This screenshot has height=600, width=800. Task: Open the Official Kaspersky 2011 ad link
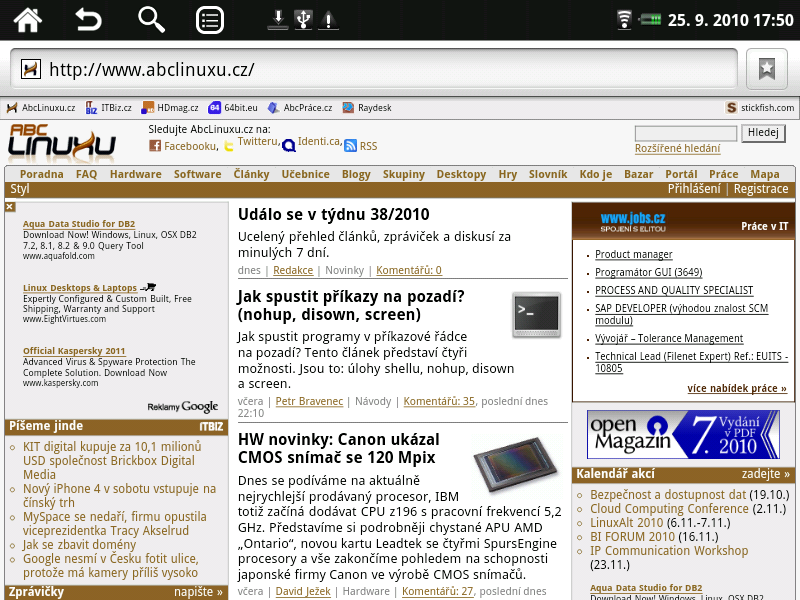coord(74,351)
